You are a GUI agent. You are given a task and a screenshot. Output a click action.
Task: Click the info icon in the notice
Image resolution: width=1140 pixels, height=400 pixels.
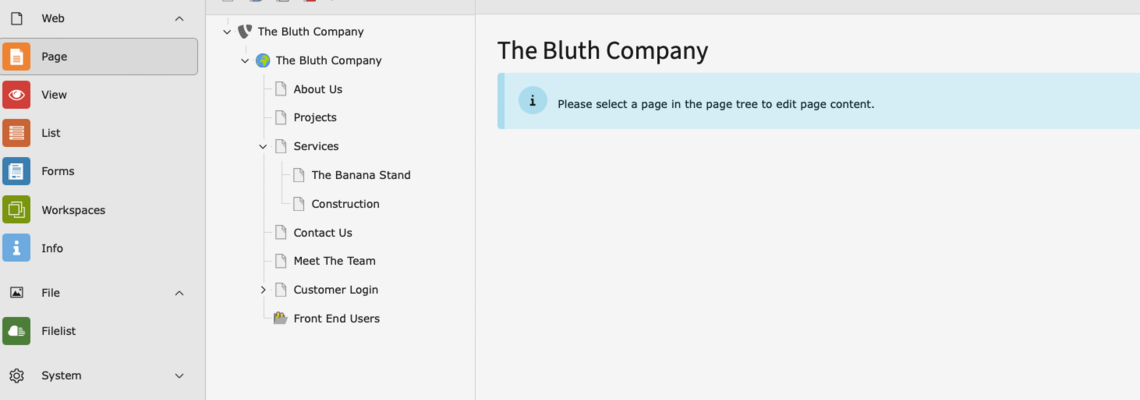point(532,101)
